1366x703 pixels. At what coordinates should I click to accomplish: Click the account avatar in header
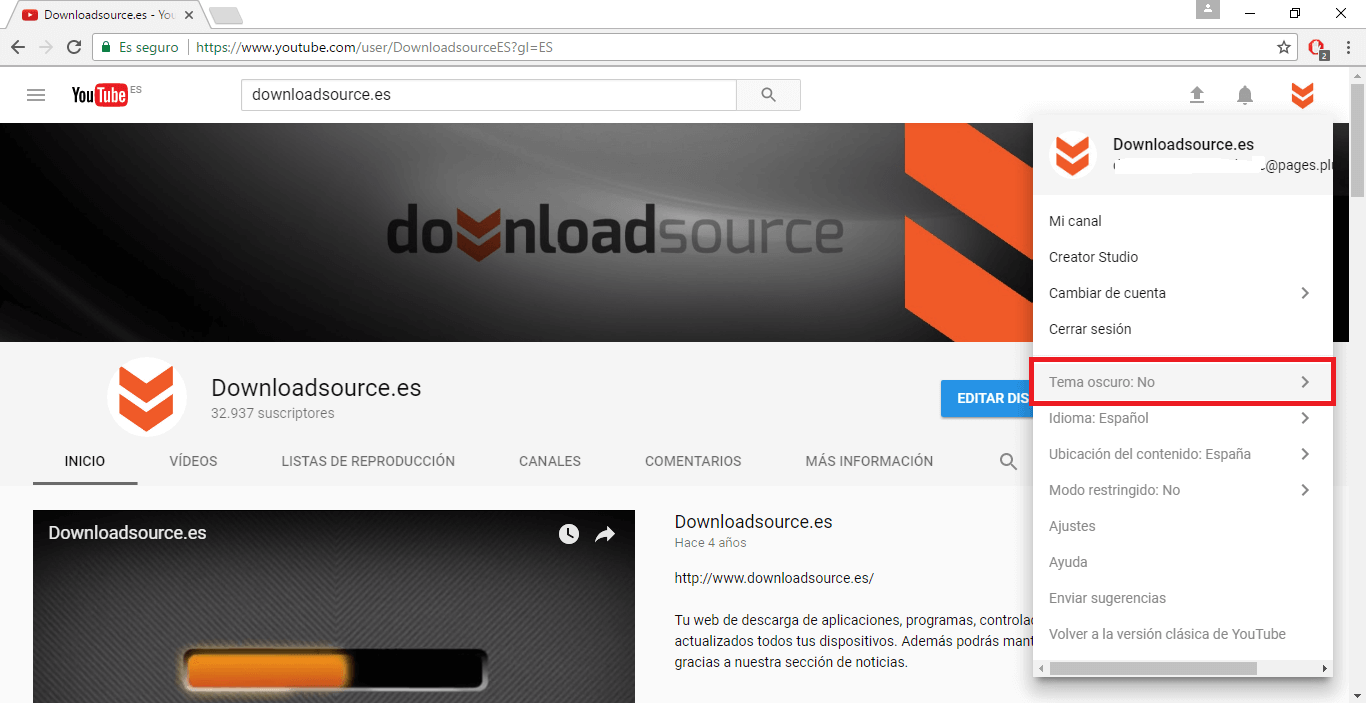coord(1301,95)
